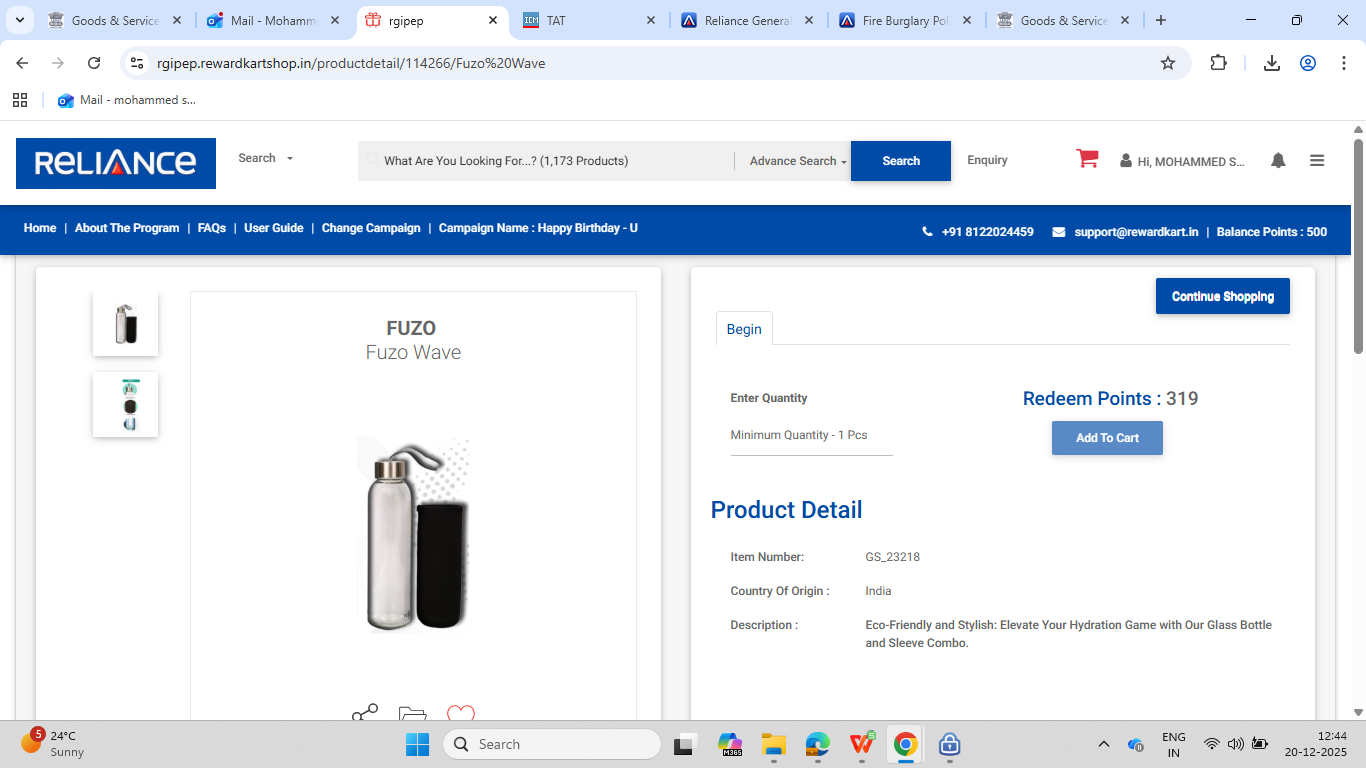1366x768 pixels.
Task: Open User Guide link
Action: tap(274, 228)
